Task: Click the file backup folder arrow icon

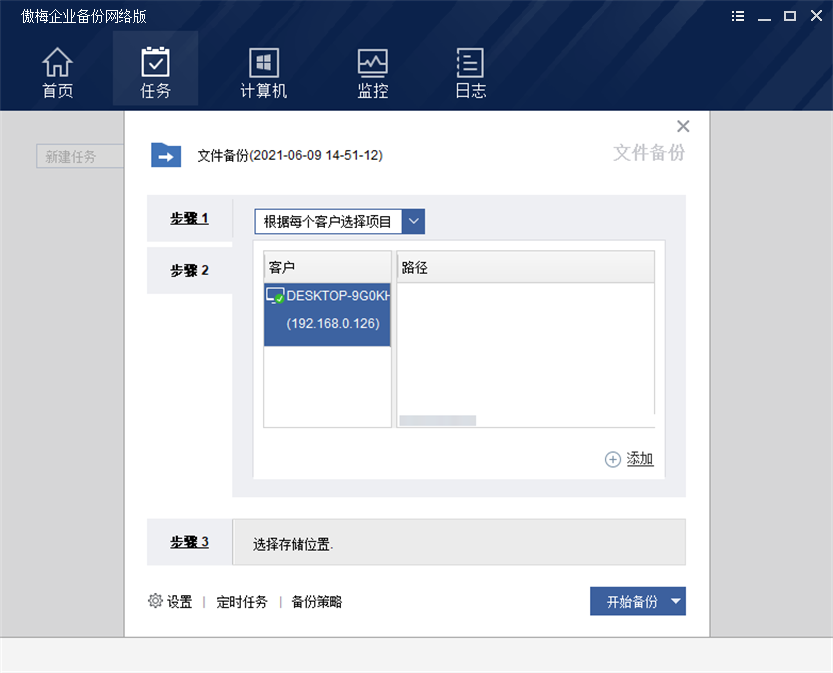Action: (166, 155)
